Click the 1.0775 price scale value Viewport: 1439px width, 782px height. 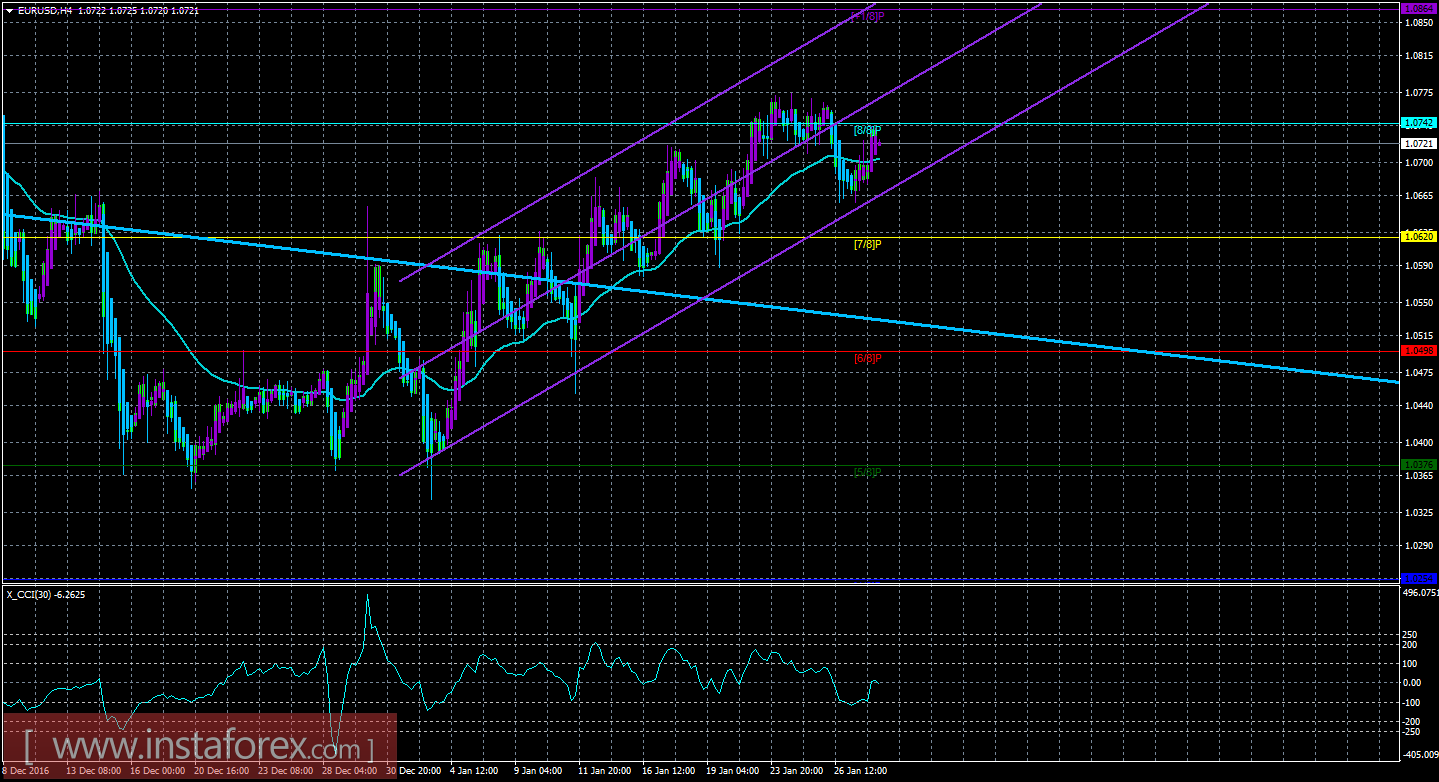point(1418,93)
